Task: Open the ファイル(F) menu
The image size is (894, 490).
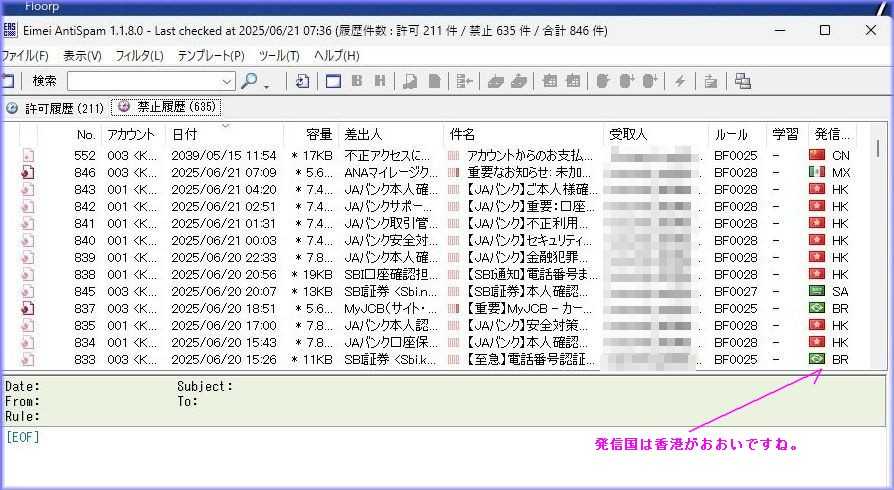Action: click(x=25, y=56)
